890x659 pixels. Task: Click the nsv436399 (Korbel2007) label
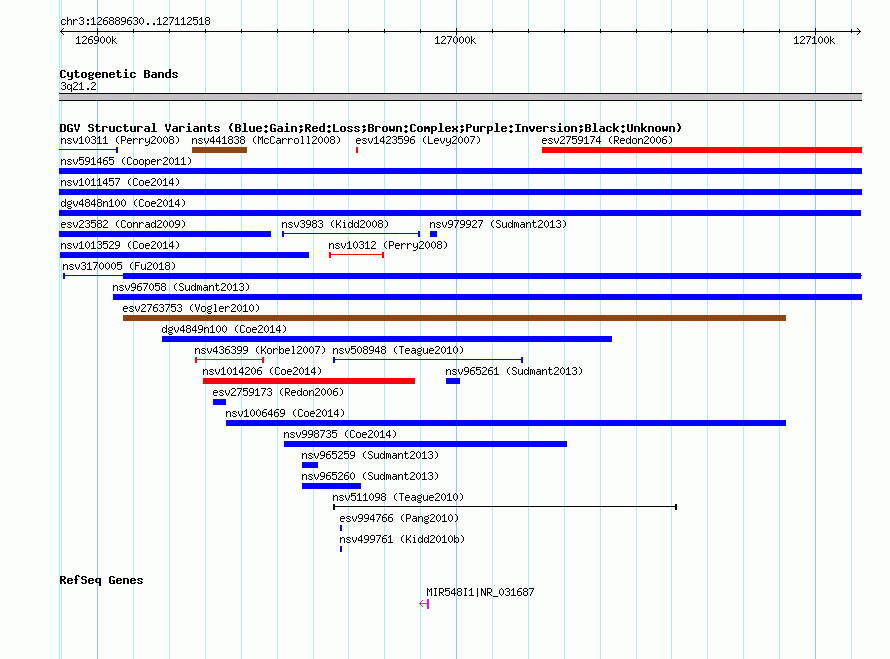tap(260, 350)
